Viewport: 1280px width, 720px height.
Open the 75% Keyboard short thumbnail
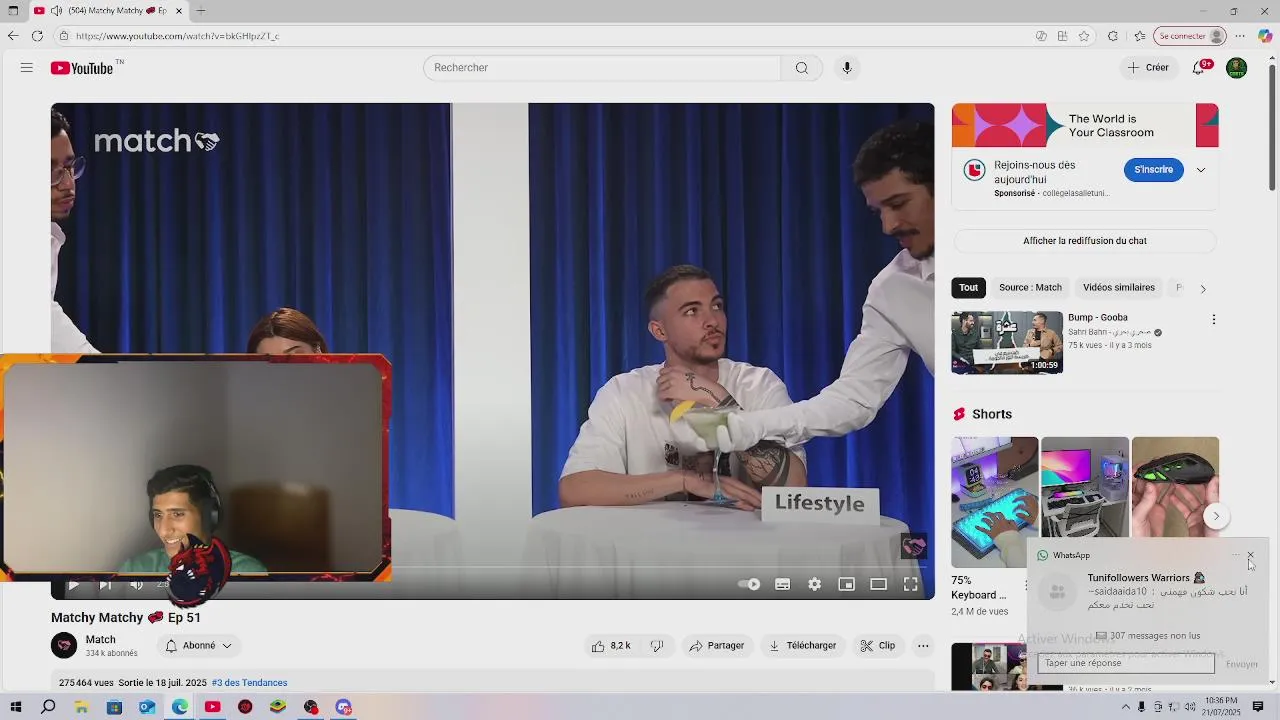click(994, 501)
